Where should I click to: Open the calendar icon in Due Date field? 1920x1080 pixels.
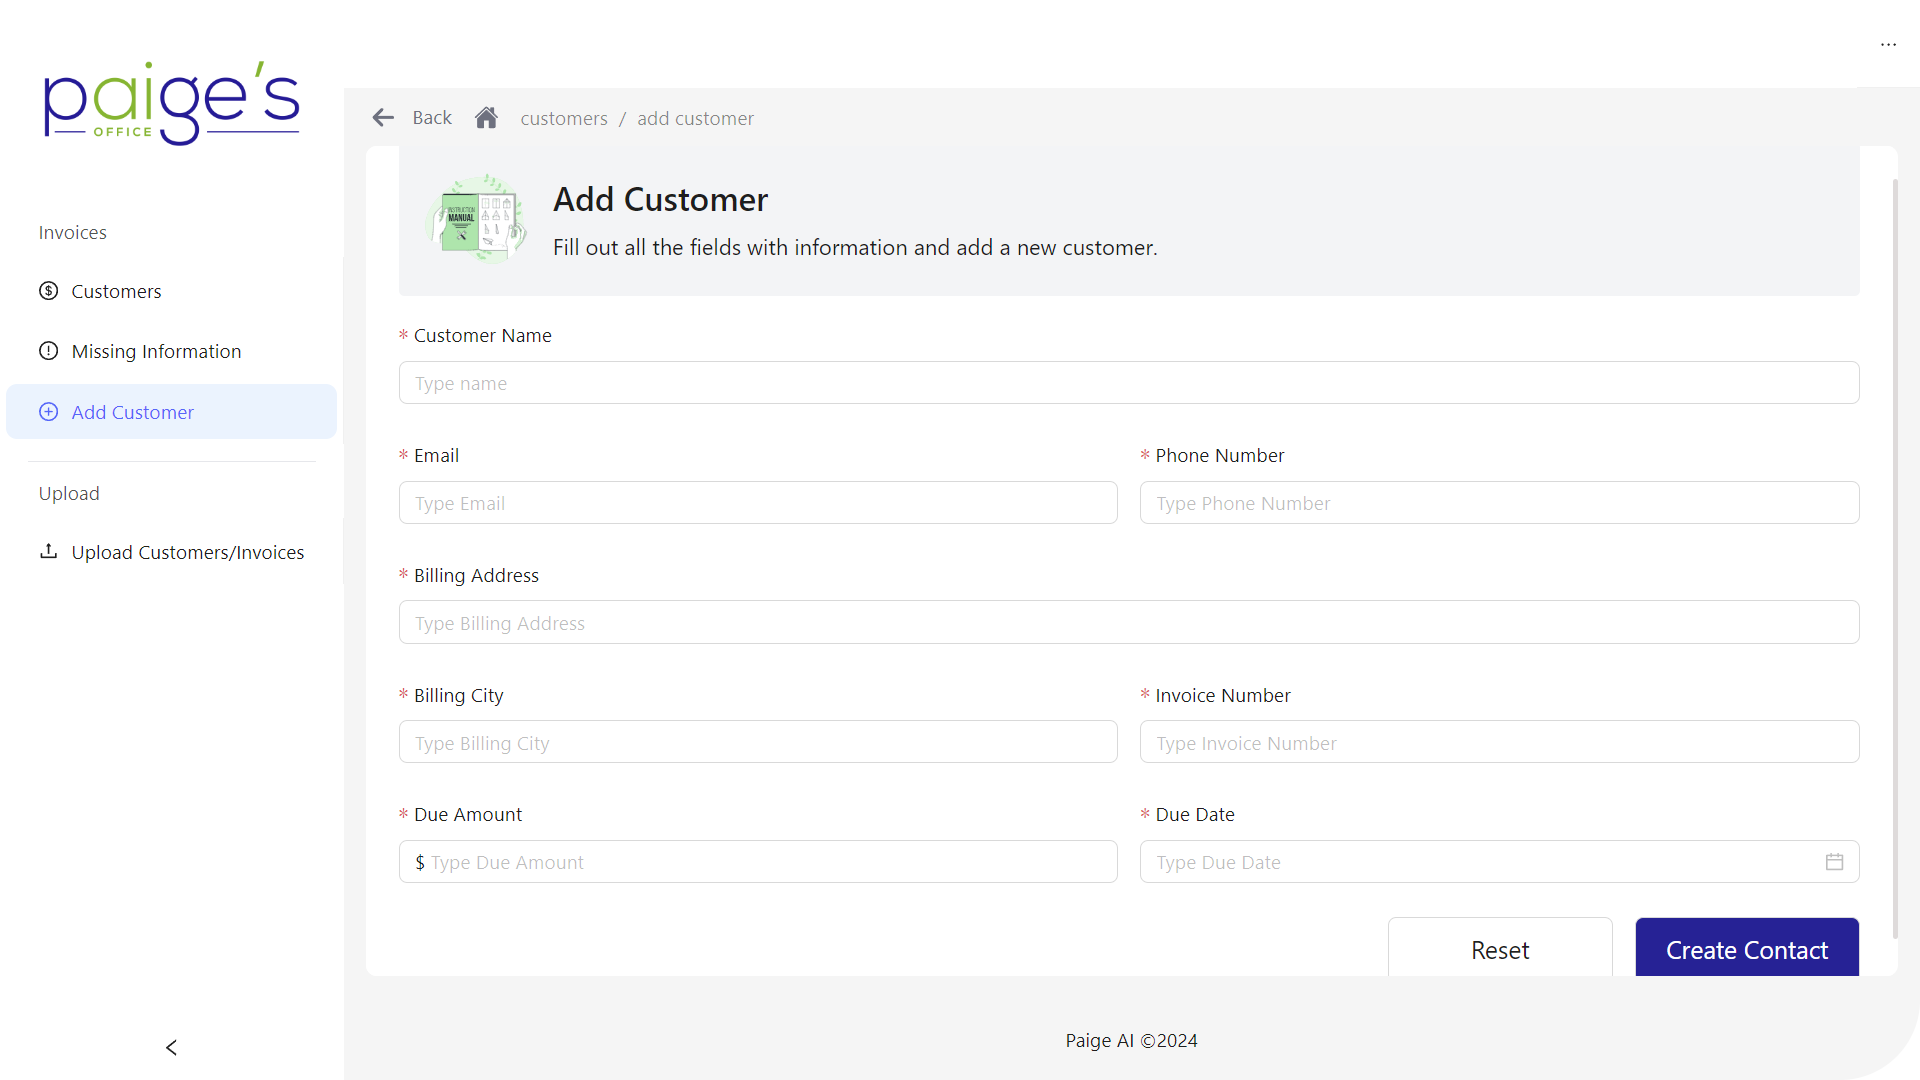(1834, 861)
